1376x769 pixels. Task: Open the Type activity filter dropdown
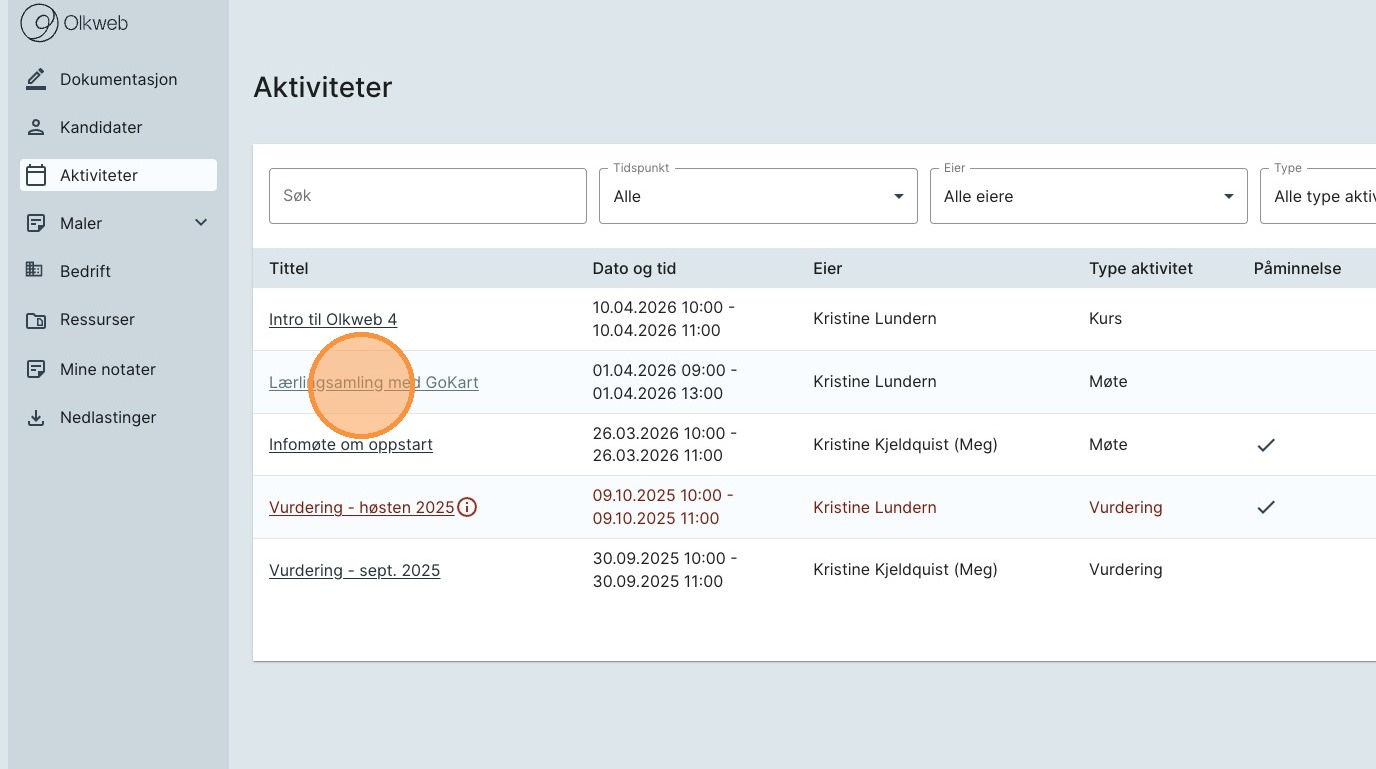[x=1320, y=196]
